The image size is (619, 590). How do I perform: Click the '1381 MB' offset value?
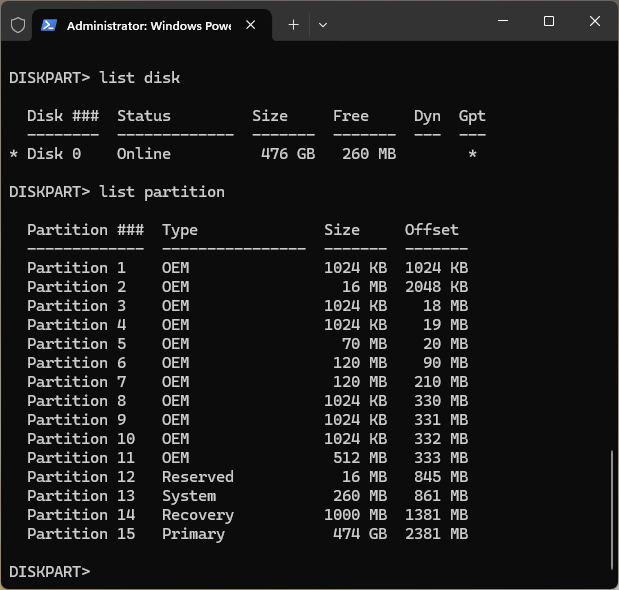[x=436, y=515]
